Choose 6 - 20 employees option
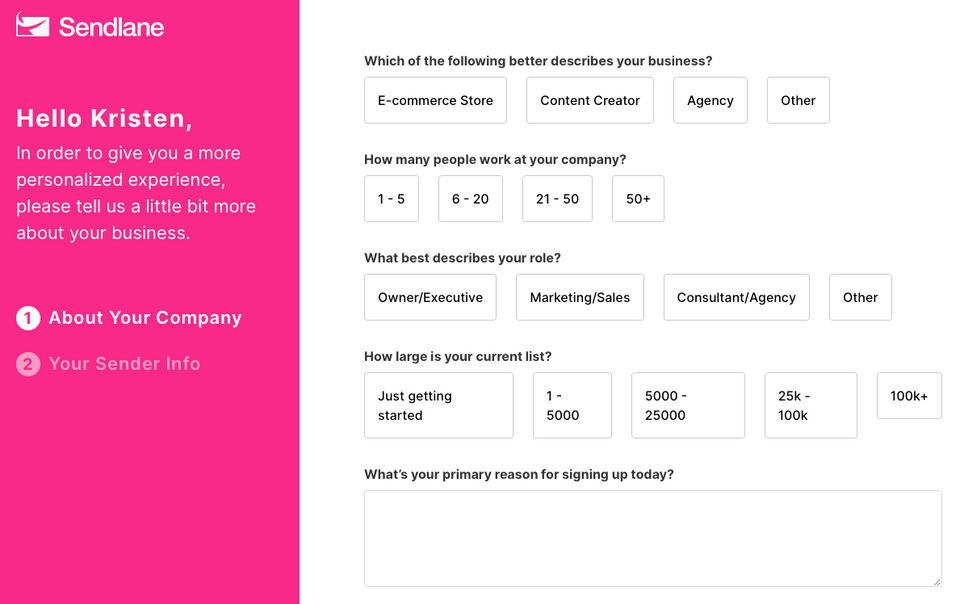Viewport: 960px width, 604px height. coord(470,199)
